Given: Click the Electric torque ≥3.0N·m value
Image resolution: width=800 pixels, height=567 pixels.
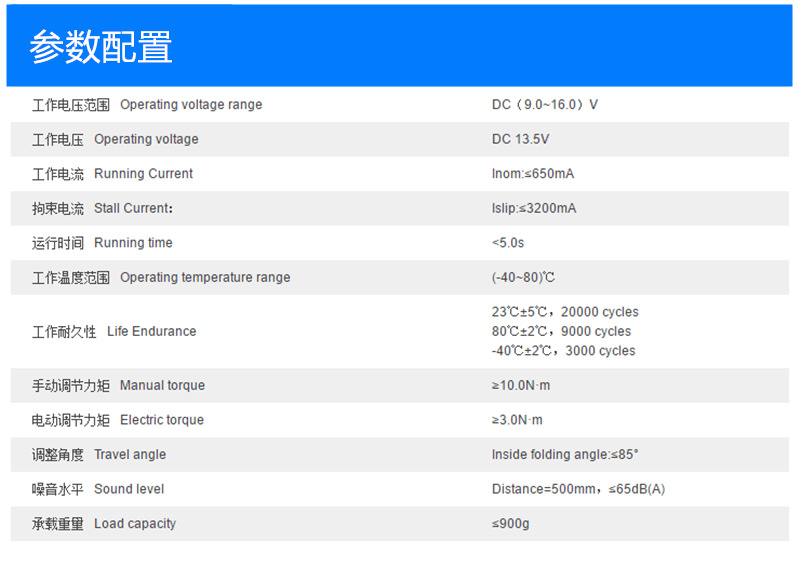Looking at the screenshot, I should point(517,420).
